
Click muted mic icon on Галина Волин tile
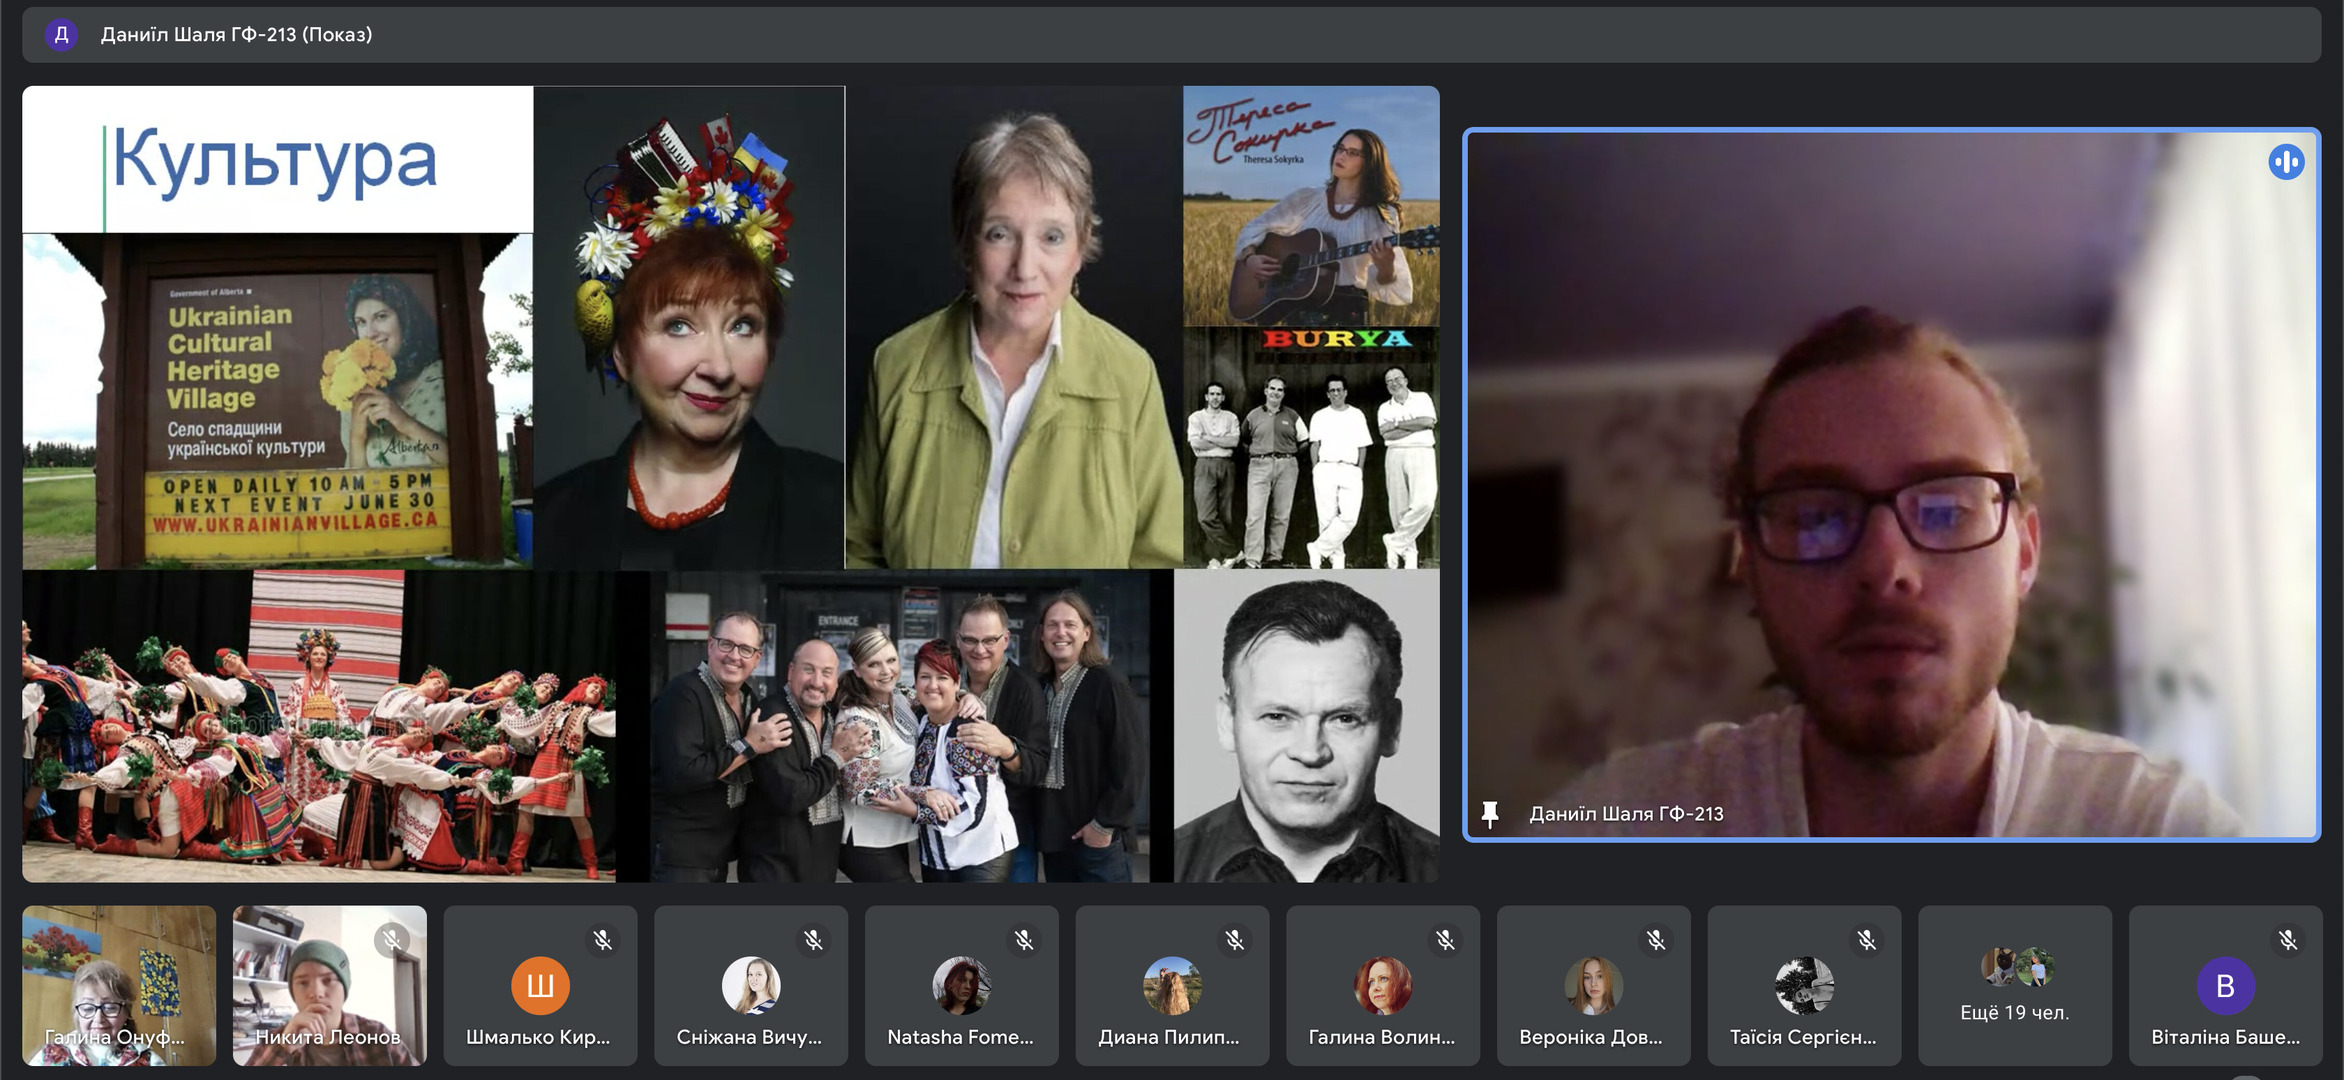(x=1445, y=940)
